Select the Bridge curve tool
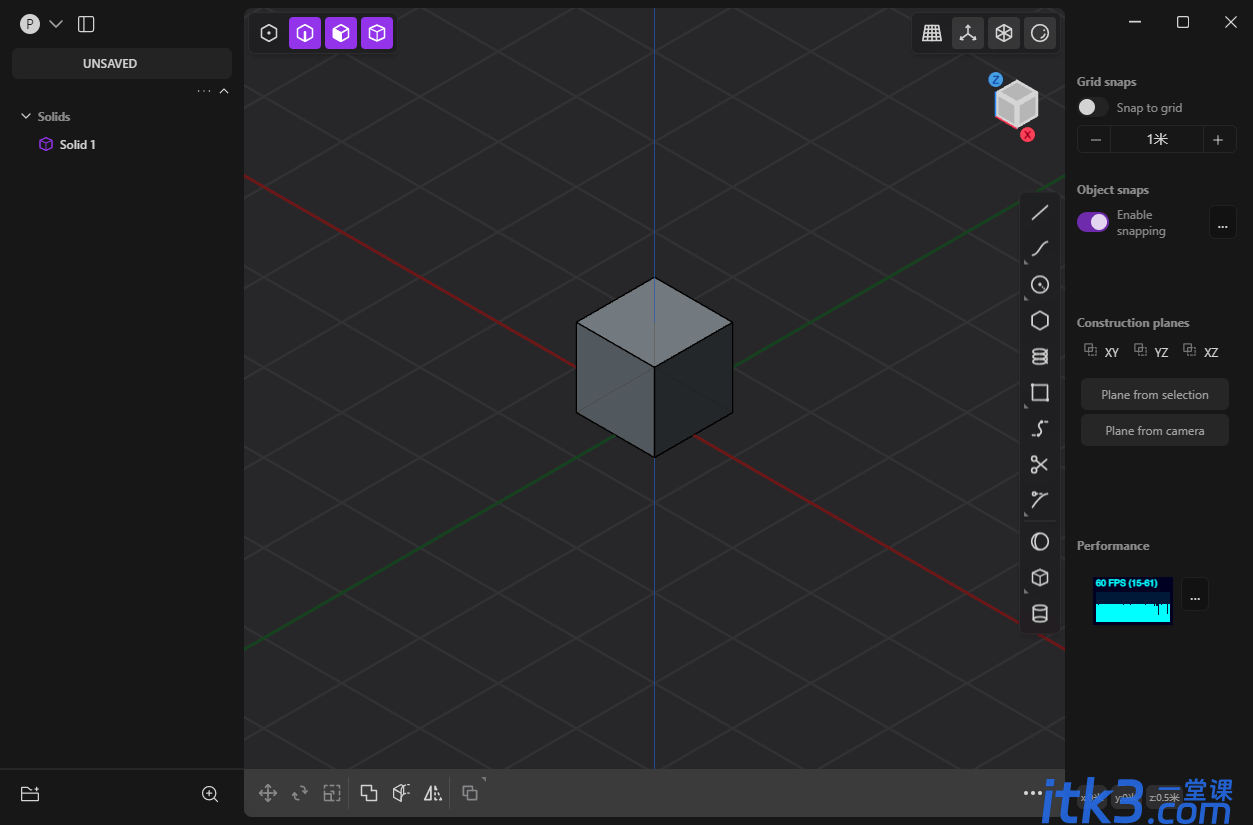 pos(1040,429)
